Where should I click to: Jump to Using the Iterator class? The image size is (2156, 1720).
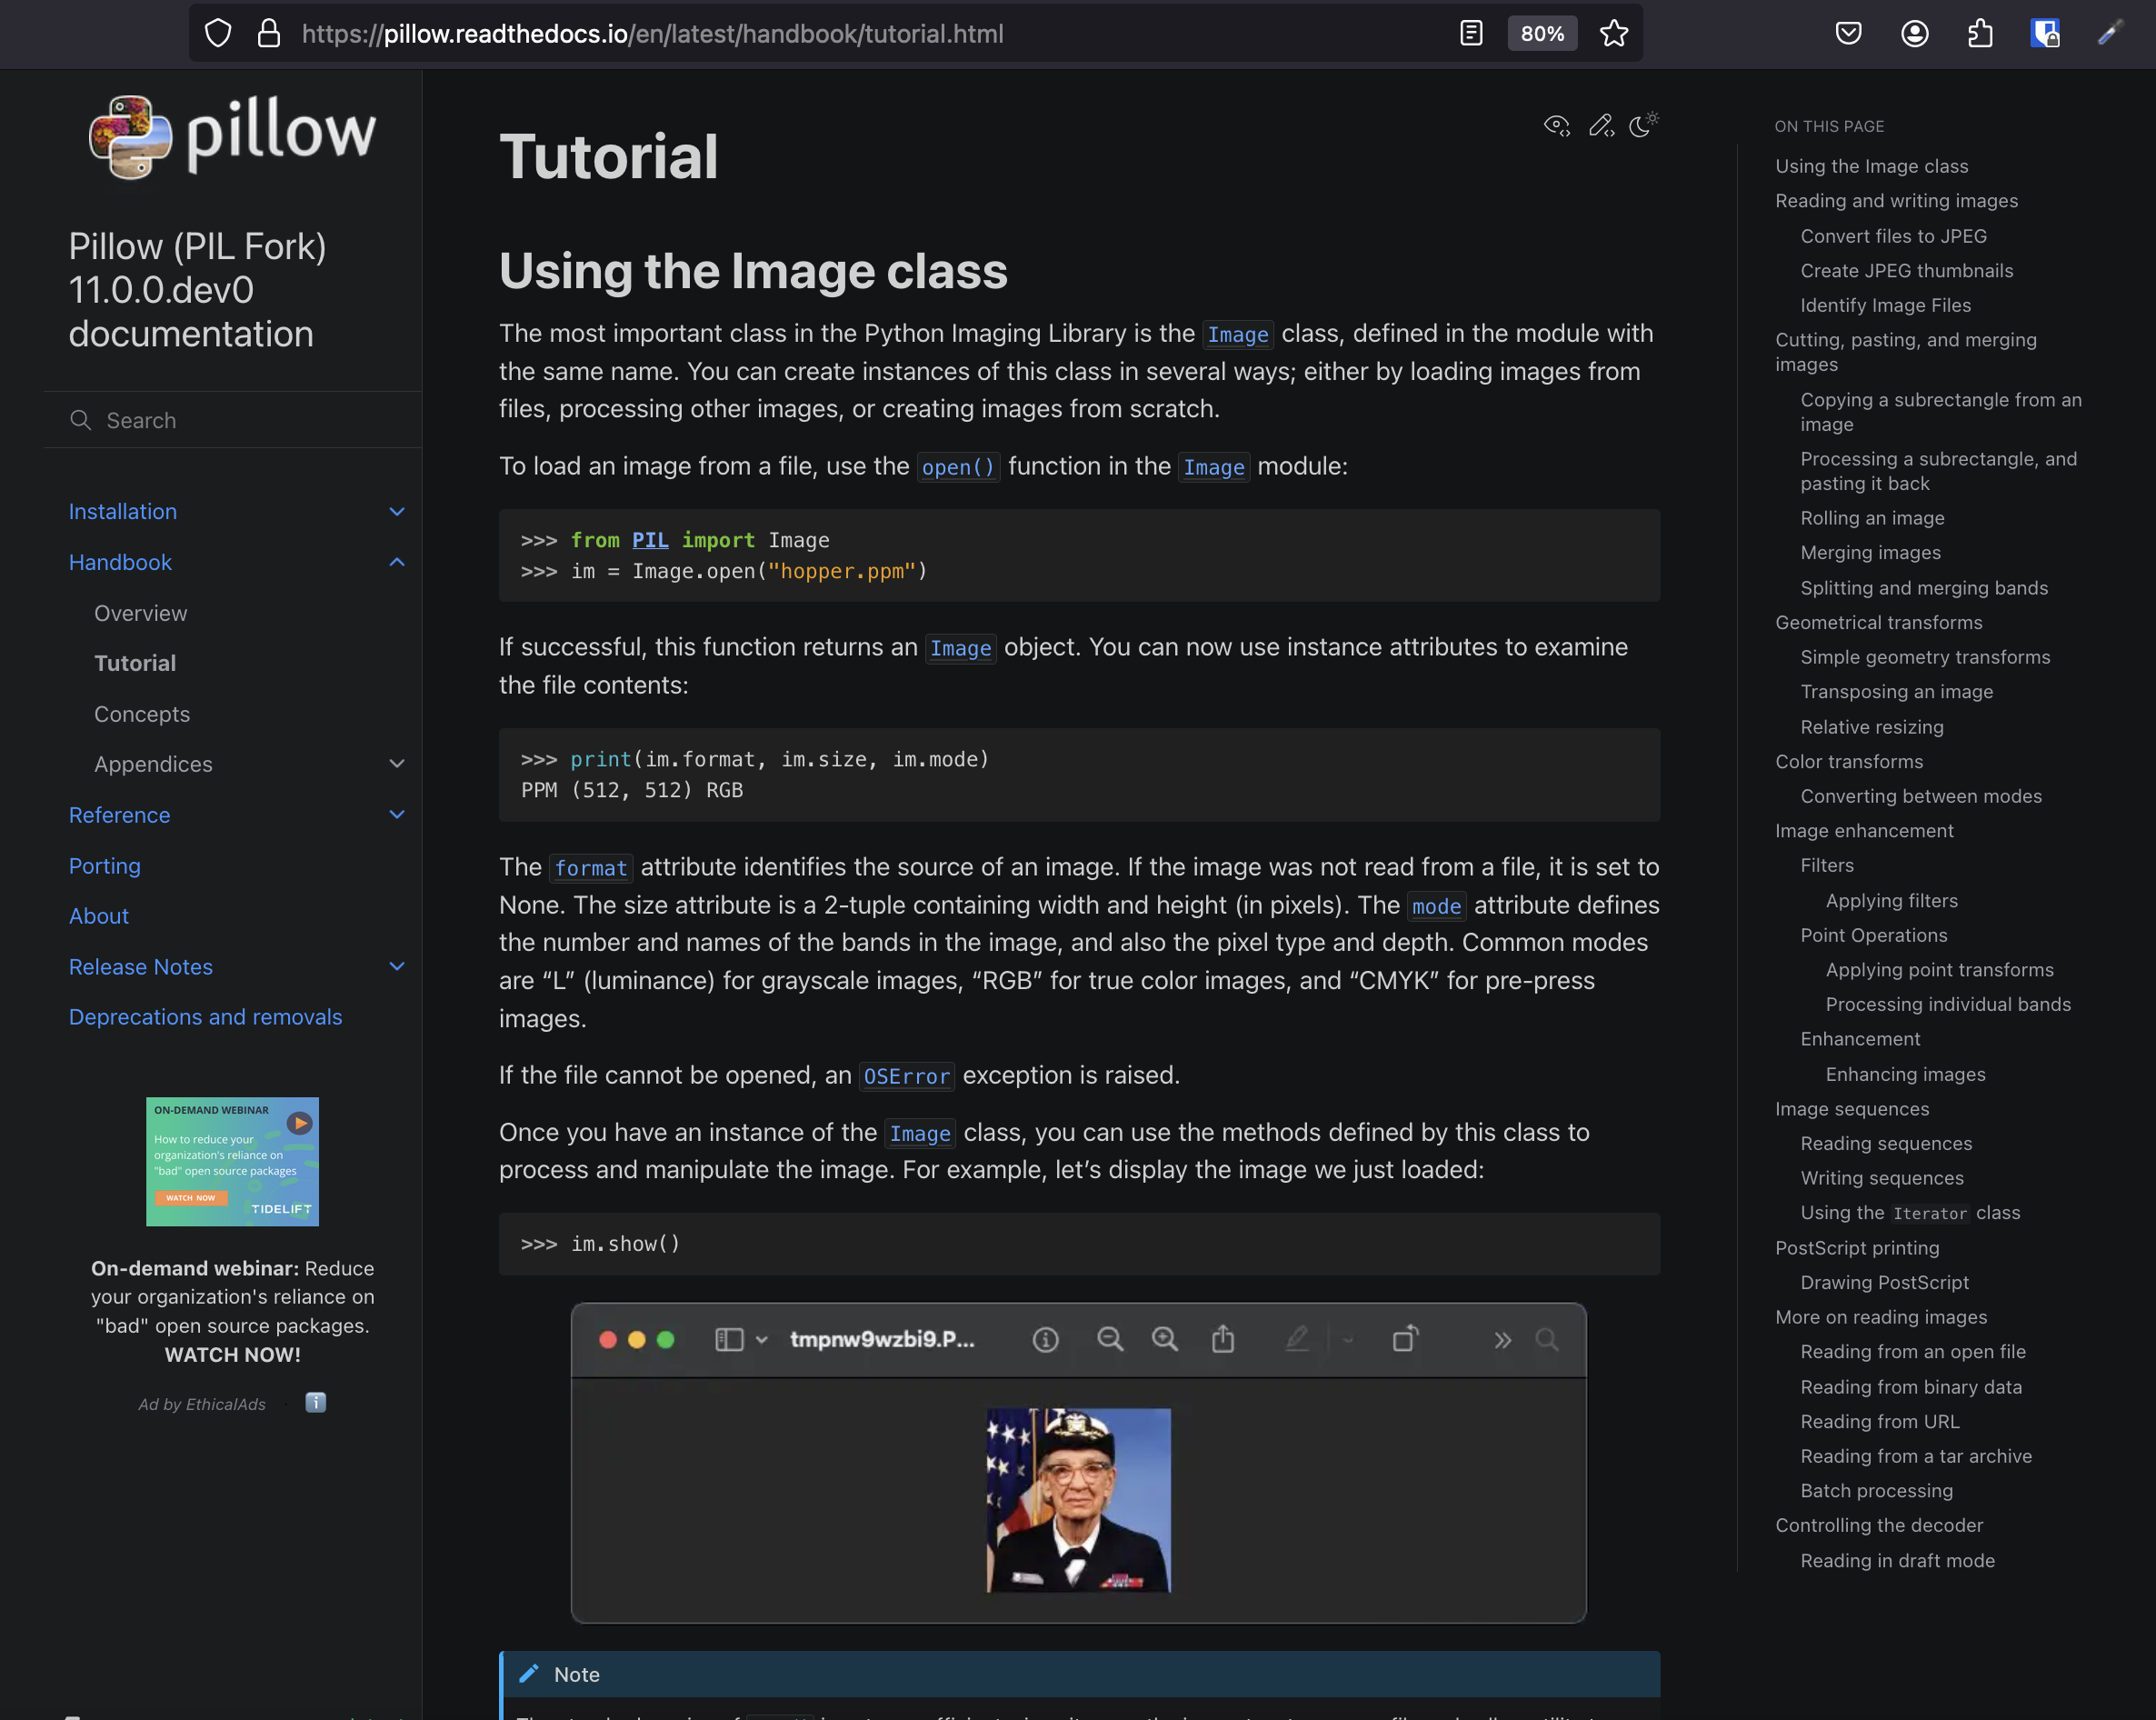click(x=1909, y=1213)
